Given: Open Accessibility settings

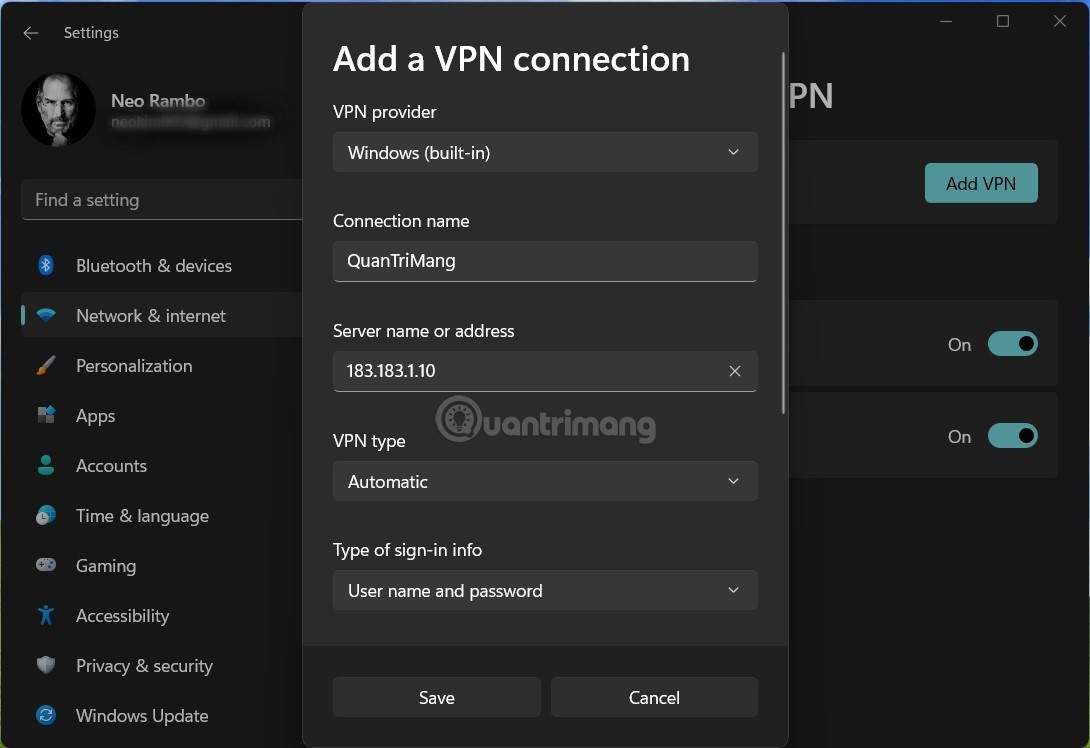Looking at the screenshot, I should (x=161, y=616).
